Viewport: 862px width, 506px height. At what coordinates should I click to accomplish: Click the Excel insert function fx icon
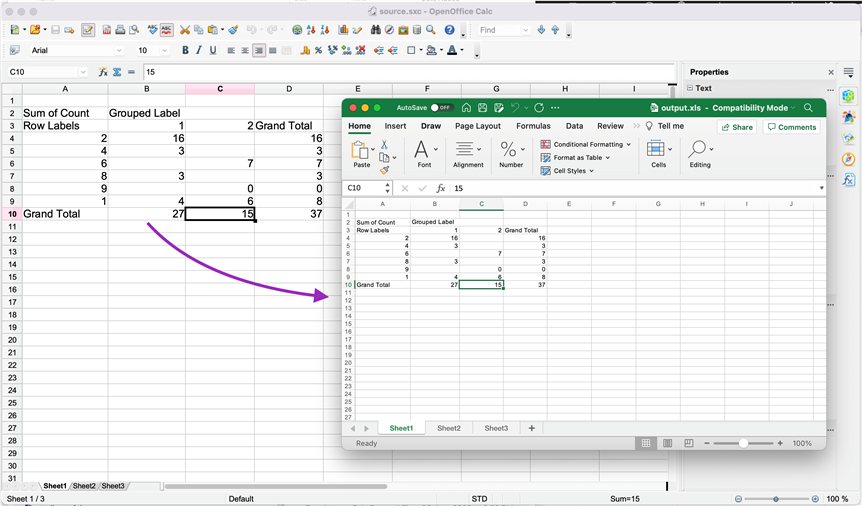click(x=440, y=188)
